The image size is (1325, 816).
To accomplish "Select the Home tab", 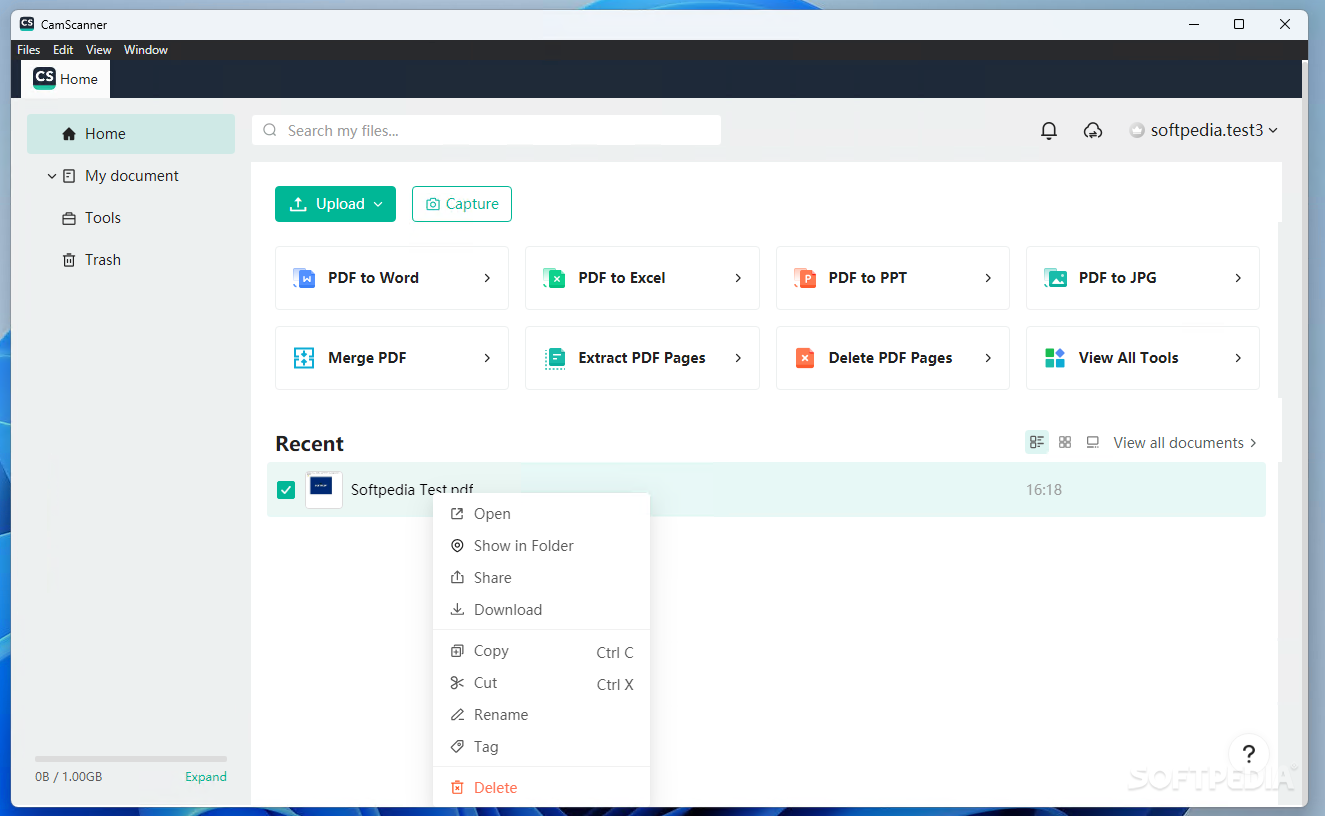I will (66, 79).
